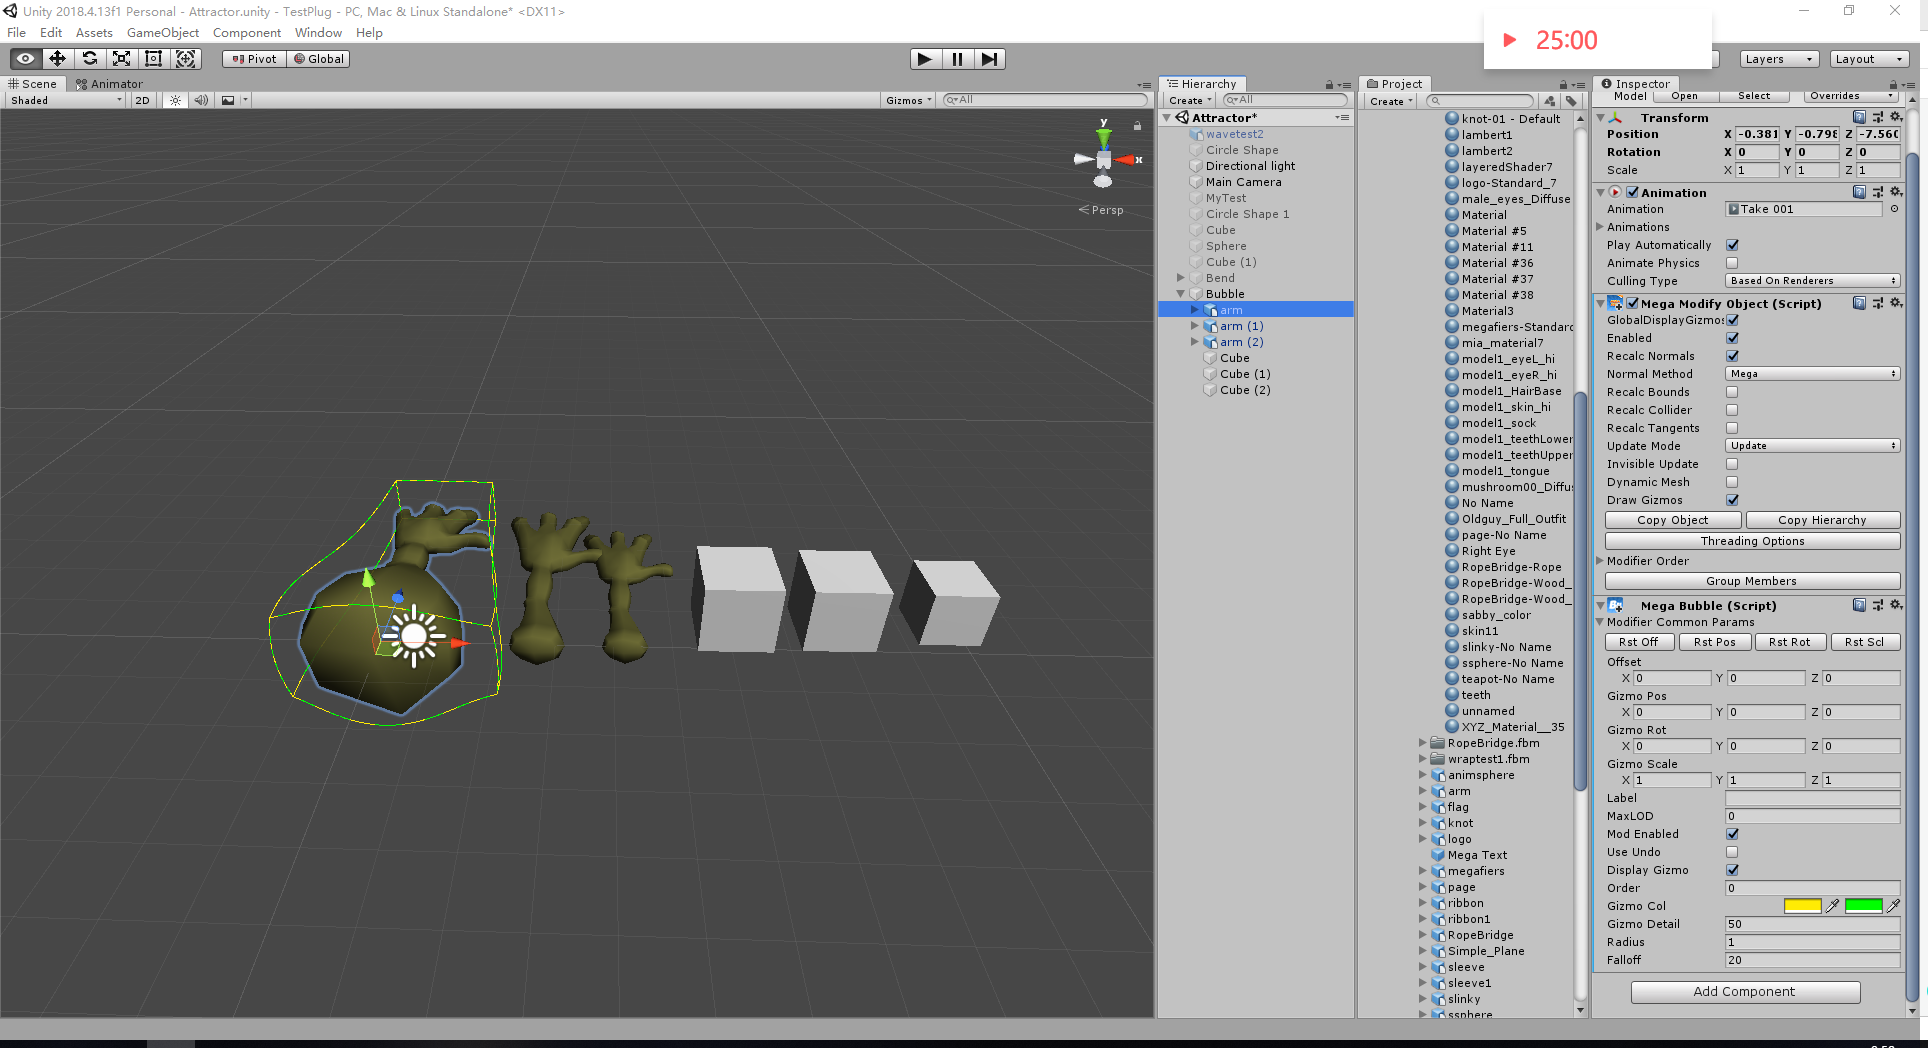Toggle Play Automatically checkbox

tap(1732, 245)
